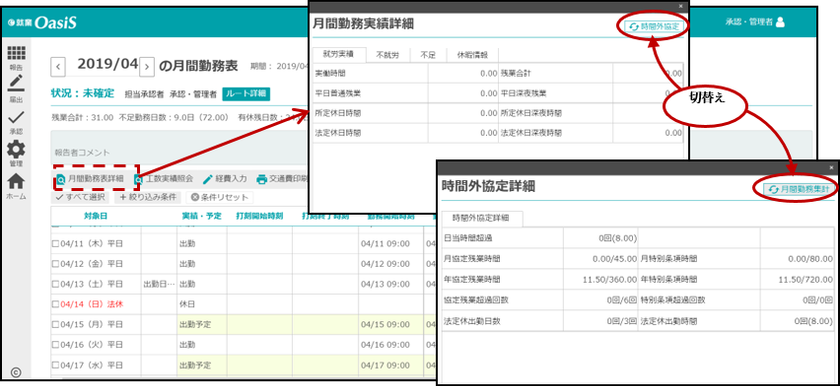
Task: Go to ホーム house icon
Action: pos(16,181)
